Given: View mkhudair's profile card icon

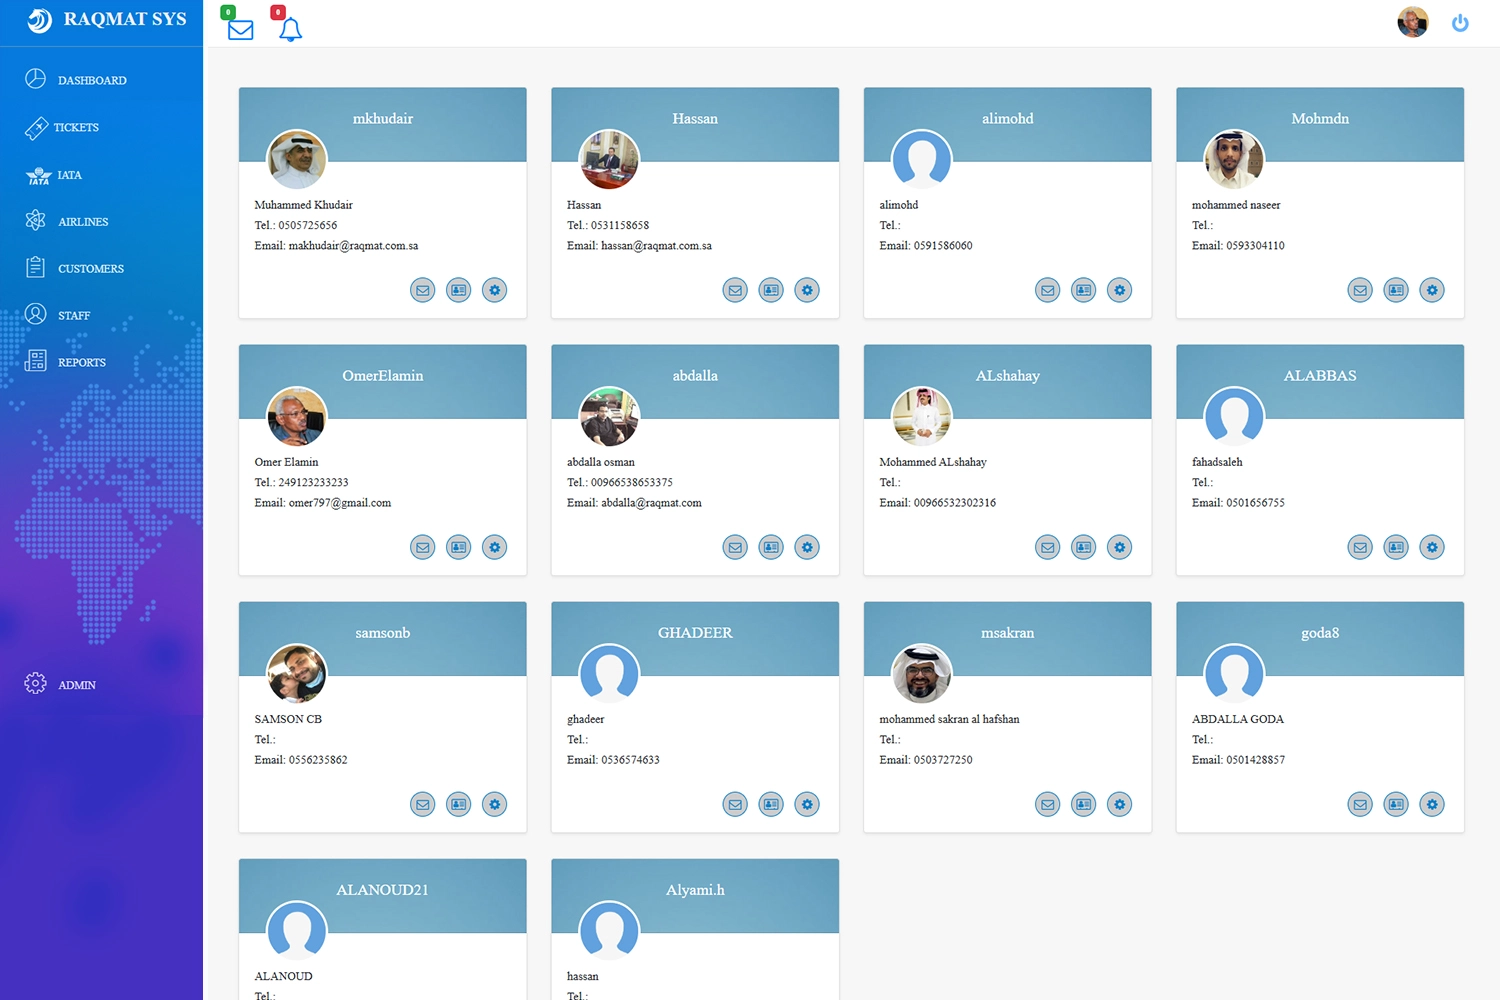Looking at the screenshot, I should coord(459,290).
